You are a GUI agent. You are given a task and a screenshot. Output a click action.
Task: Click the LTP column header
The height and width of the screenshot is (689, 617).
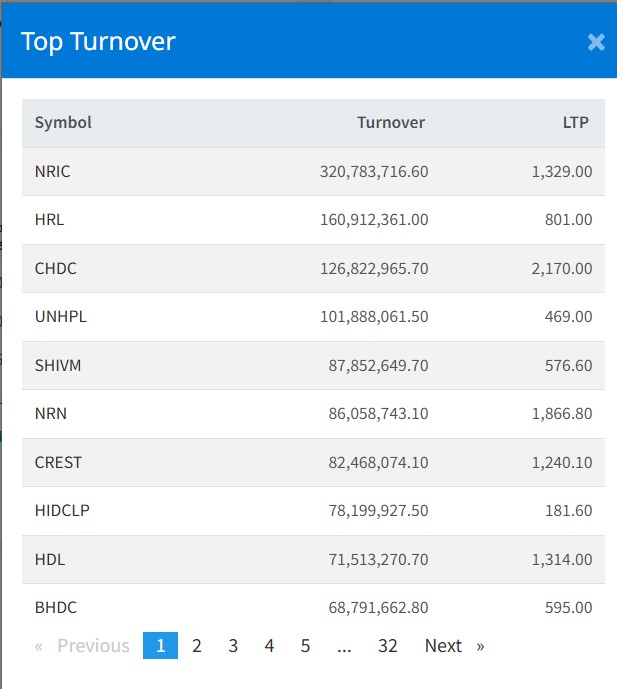click(x=575, y=123)
